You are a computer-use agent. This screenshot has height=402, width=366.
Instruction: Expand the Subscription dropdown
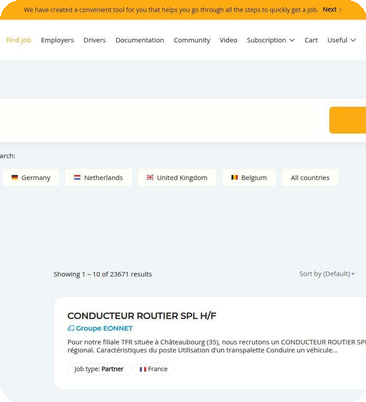click(271, 40)
